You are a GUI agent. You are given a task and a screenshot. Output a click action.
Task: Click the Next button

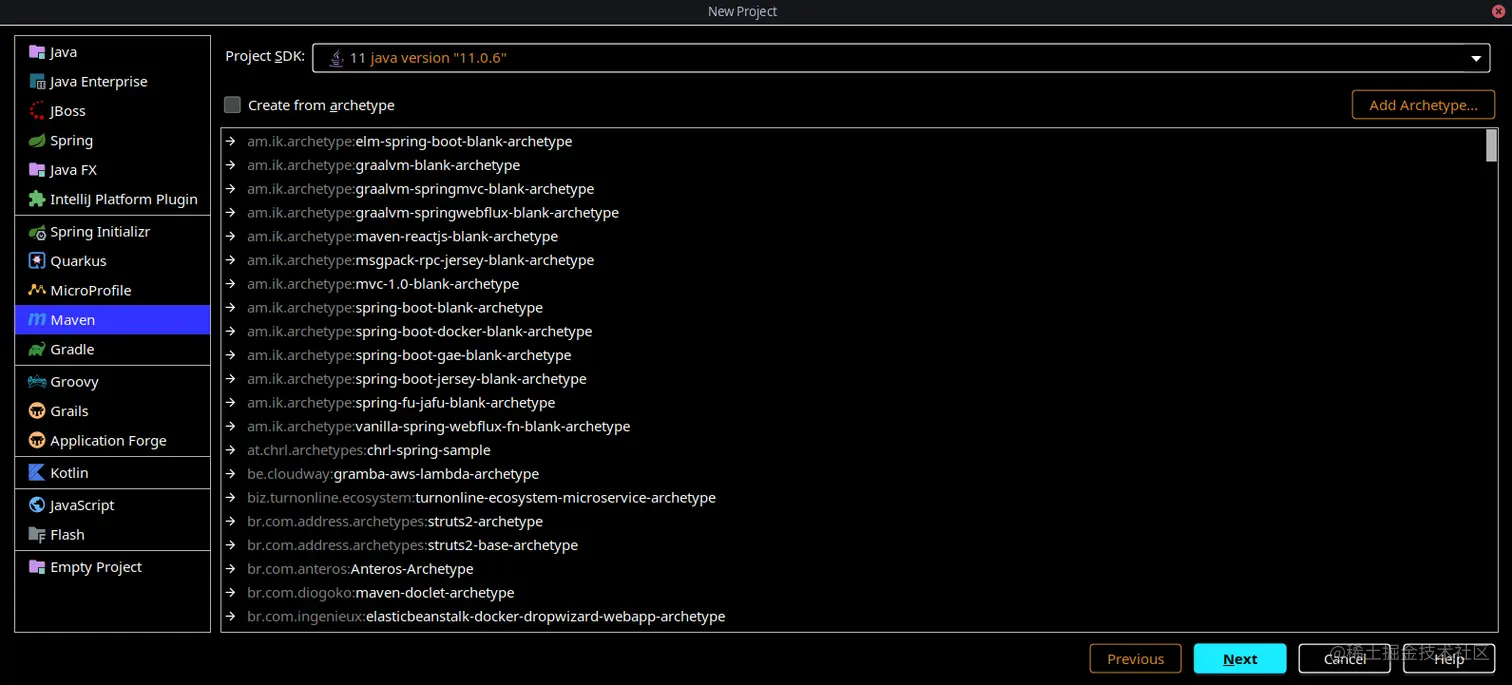tap(1240, 659)
